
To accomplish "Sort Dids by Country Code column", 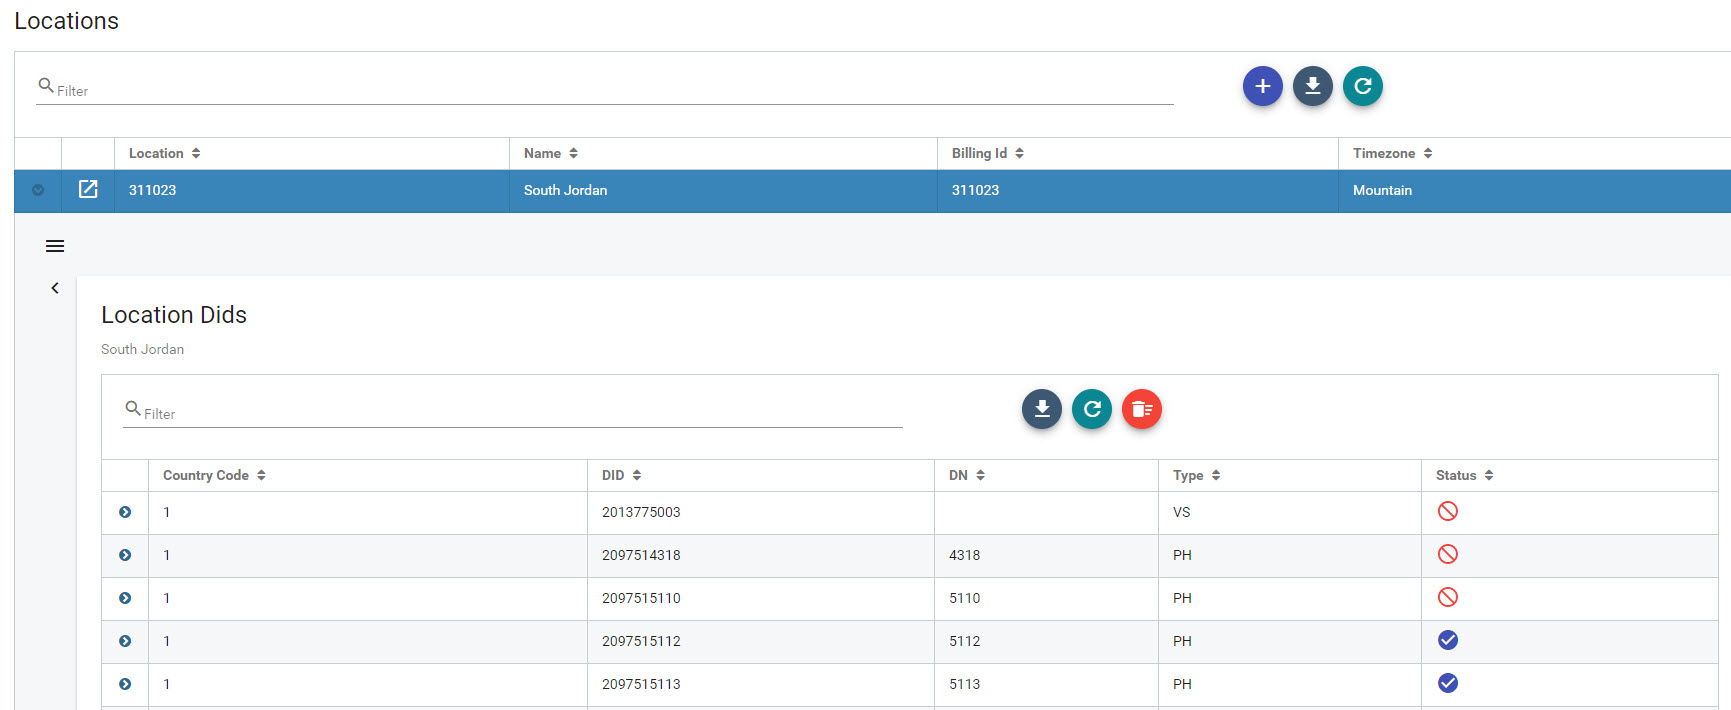I will coord(213,475).
